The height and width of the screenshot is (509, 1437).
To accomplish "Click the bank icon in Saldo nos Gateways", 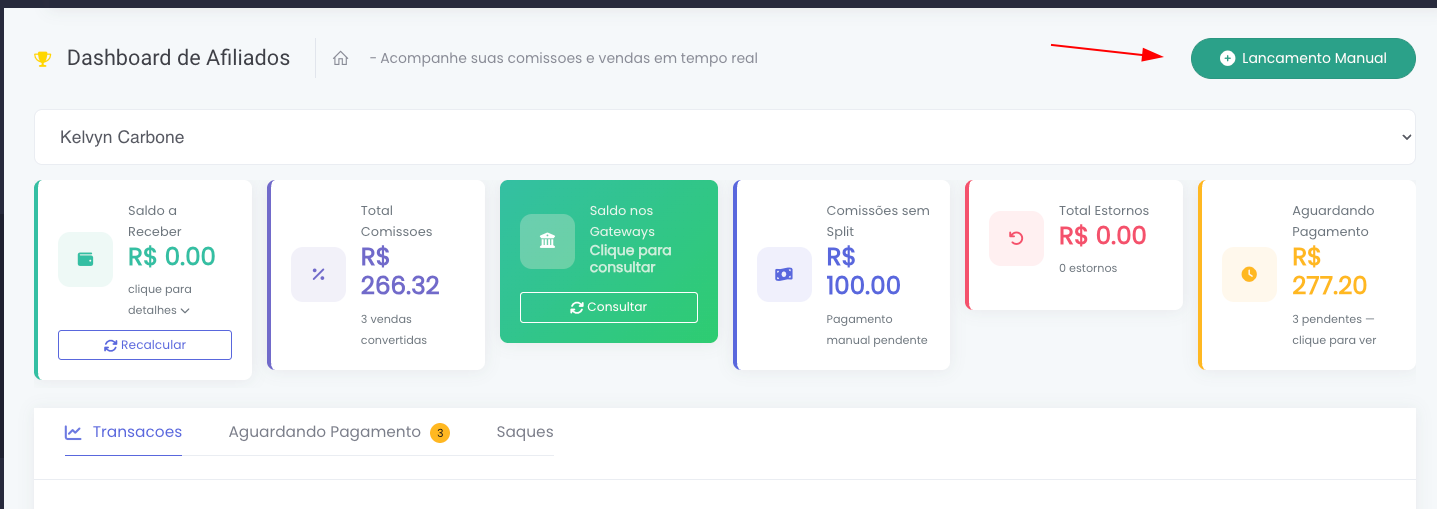I will (547, 241).
